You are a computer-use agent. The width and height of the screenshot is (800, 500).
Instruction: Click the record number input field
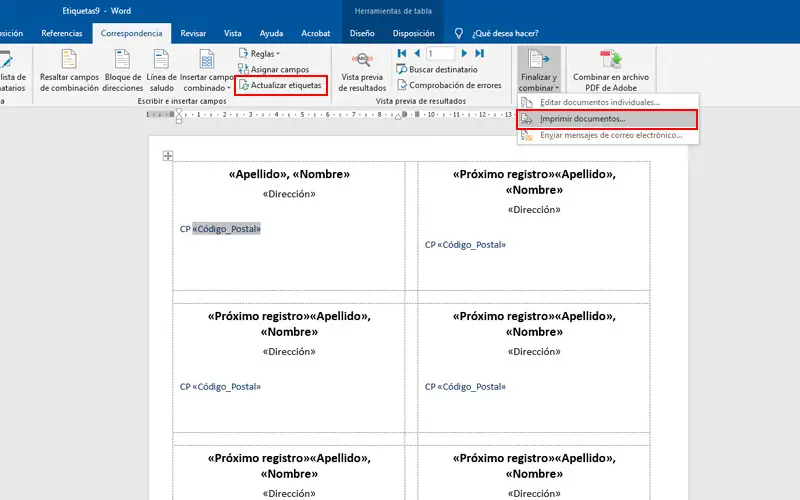(x=440, y=54)
